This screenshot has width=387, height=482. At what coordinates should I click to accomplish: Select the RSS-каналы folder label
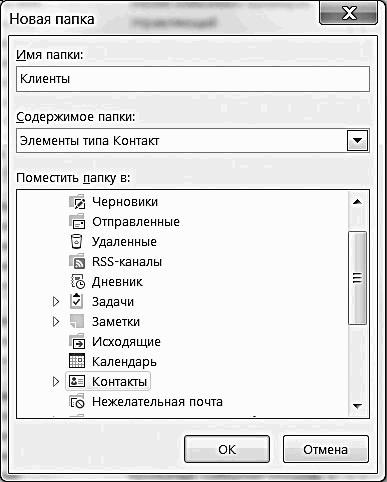pyautogui.click(x=127, y=262)
